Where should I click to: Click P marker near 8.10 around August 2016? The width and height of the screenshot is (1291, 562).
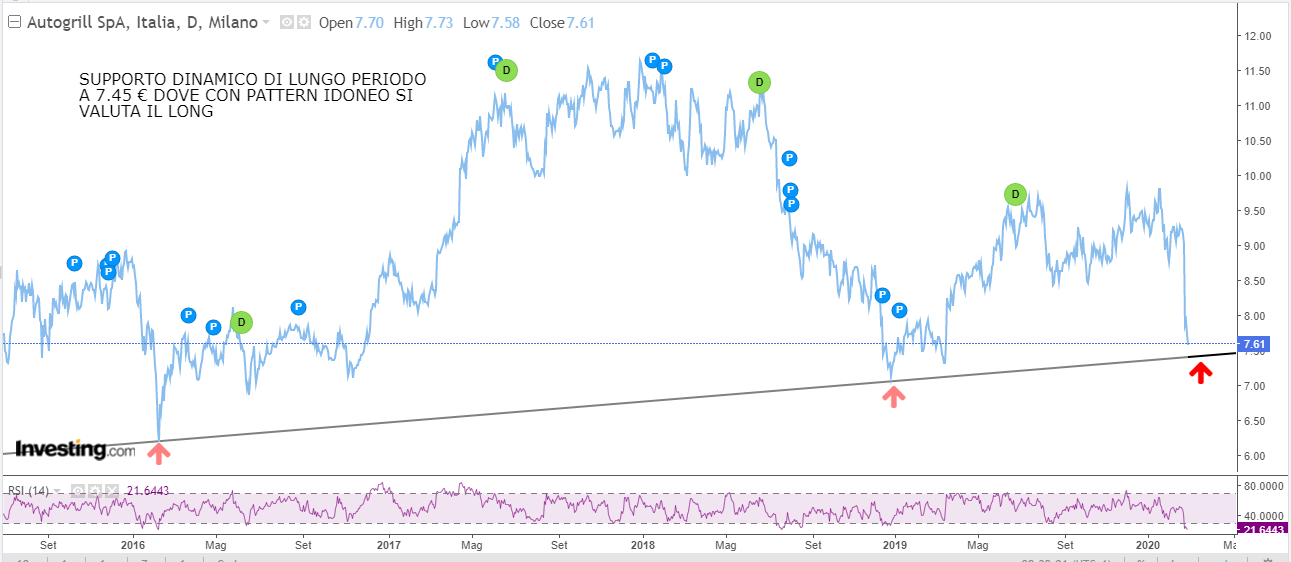[x=298, y=307]
